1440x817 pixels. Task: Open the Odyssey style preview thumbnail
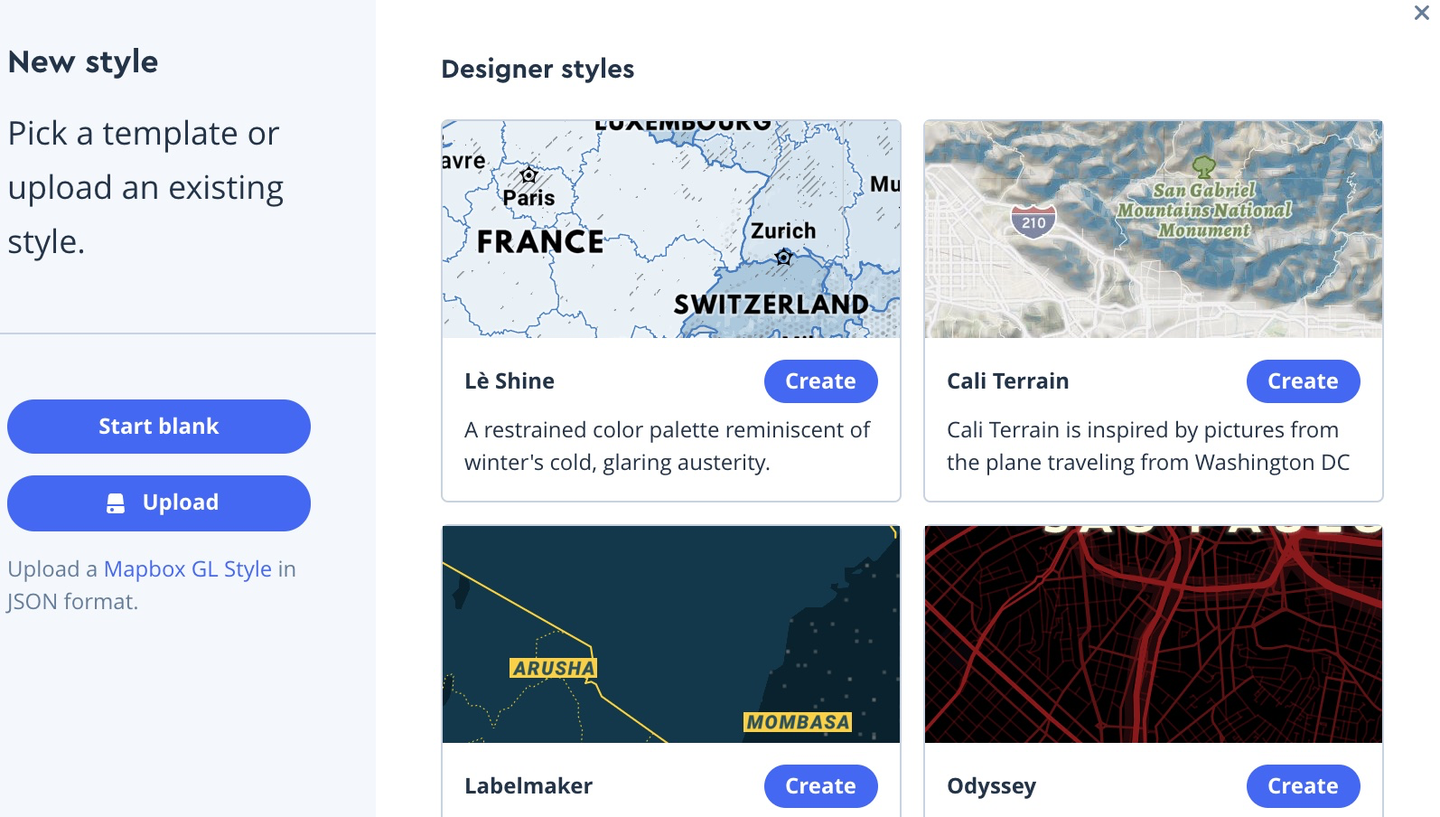(1152, 634)
